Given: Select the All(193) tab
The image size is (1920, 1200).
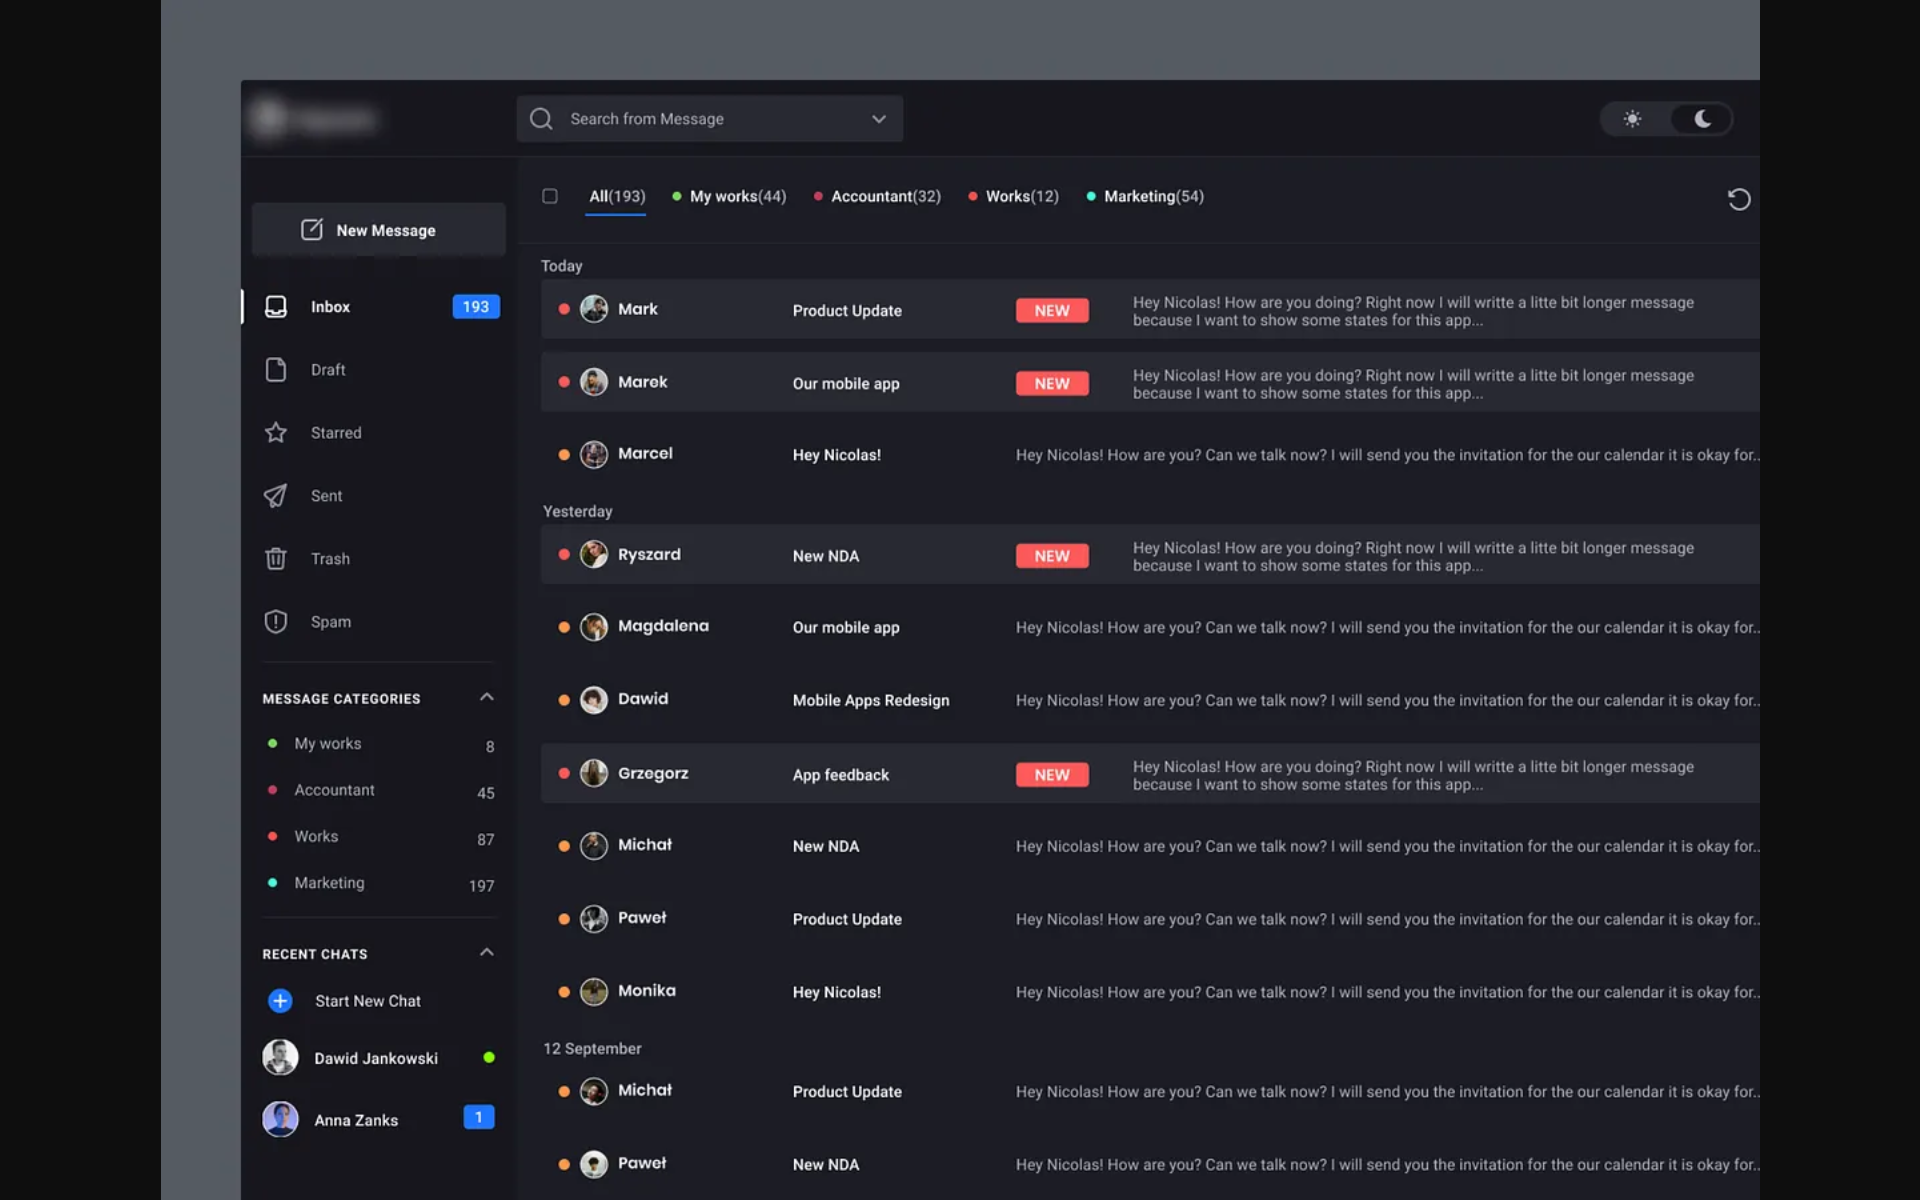Looking at the screenshot, I should point(617,196).
